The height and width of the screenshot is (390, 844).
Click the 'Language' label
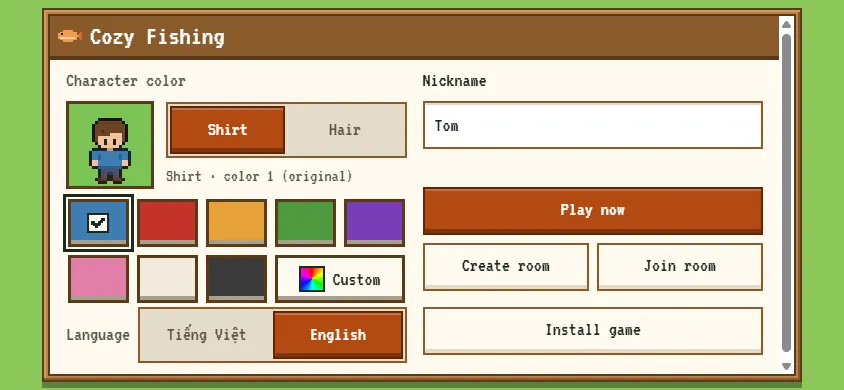(x=98, y=335)
